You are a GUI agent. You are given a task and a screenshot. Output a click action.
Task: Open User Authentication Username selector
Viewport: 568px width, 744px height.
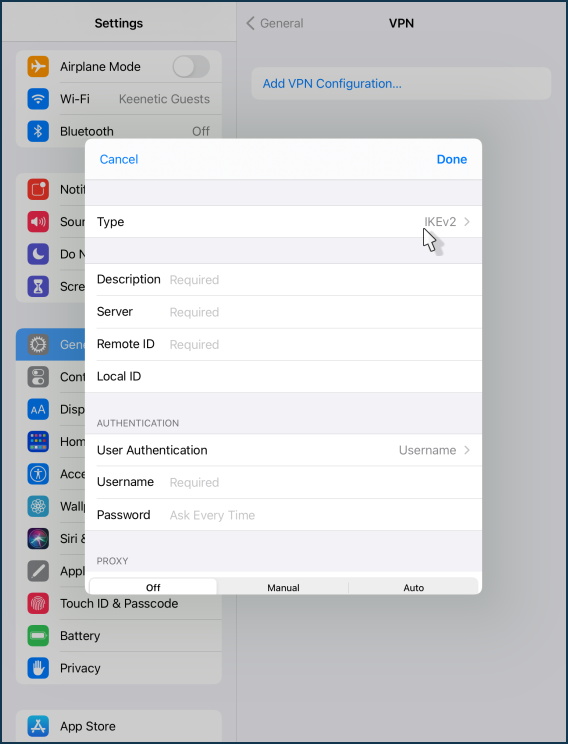coord(283,450)
